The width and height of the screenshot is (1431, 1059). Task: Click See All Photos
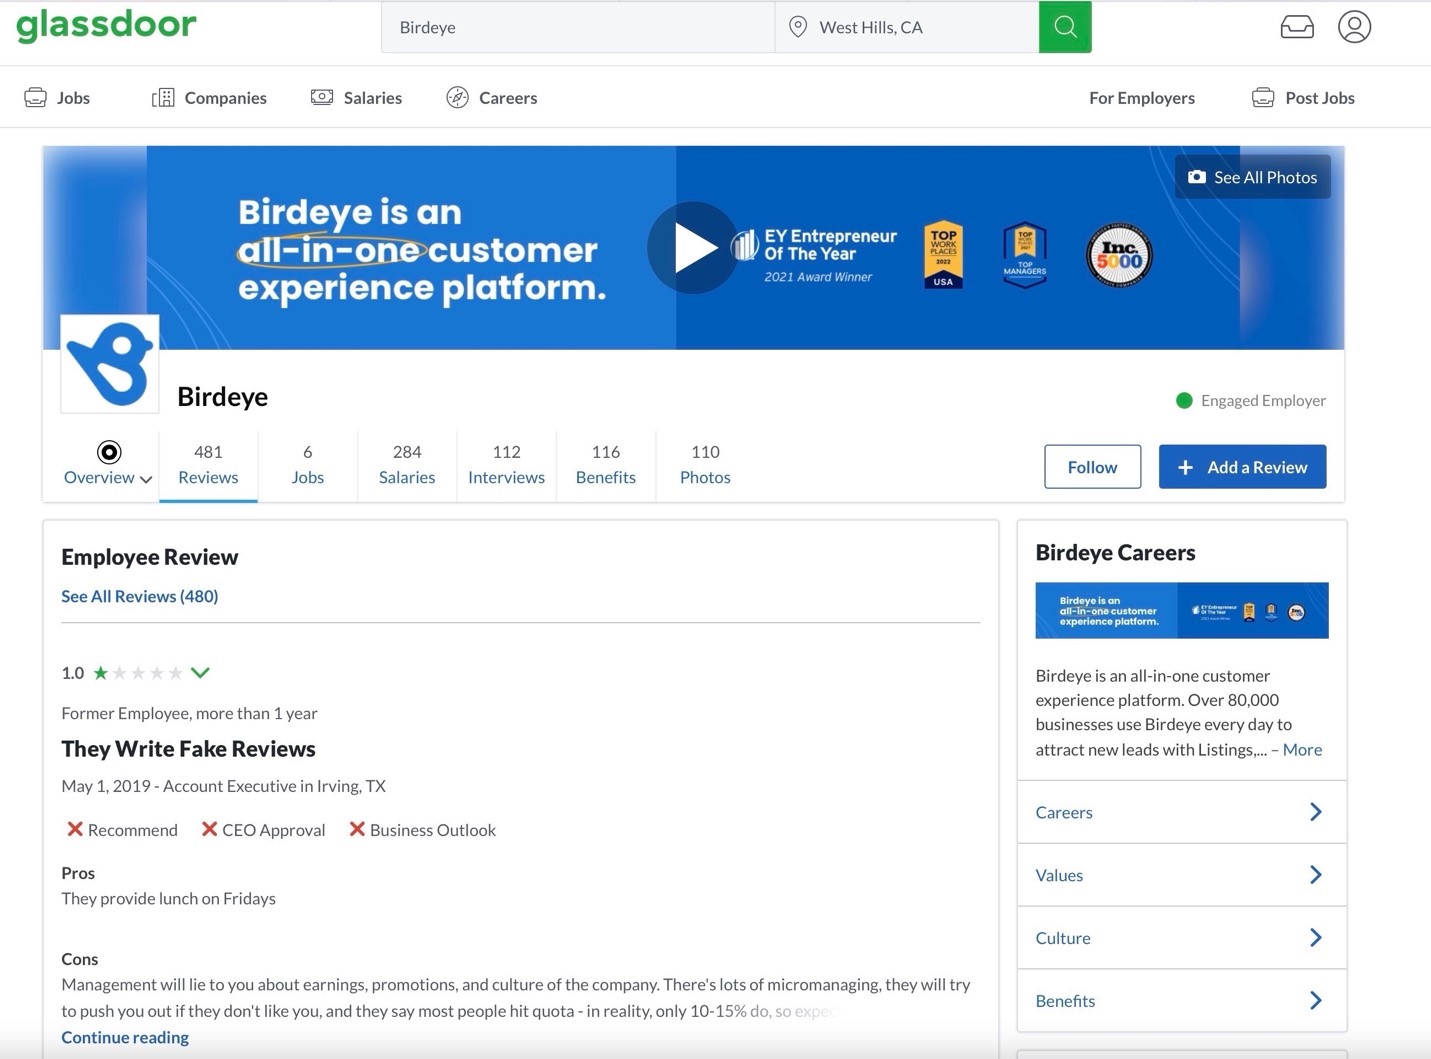pyautogui.click(x=1251, y=176)
